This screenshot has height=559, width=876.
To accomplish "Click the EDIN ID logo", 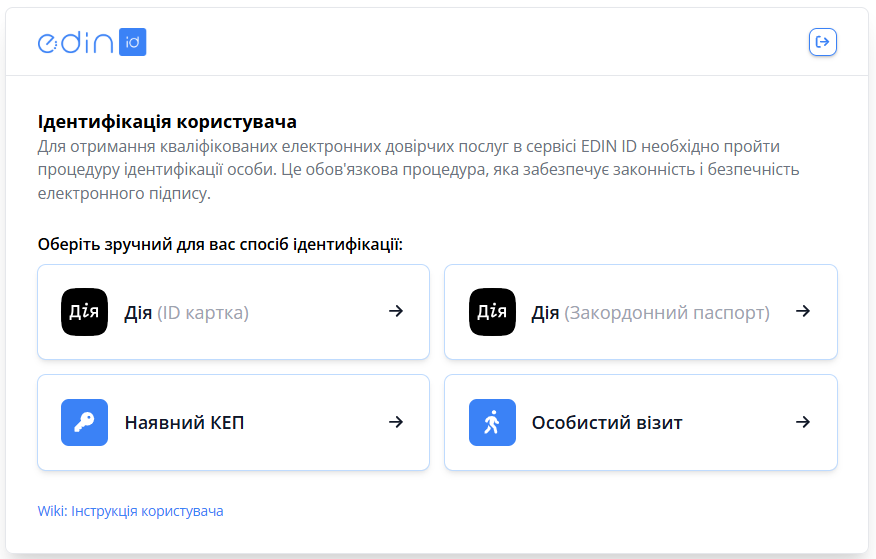I will [92, 42].
